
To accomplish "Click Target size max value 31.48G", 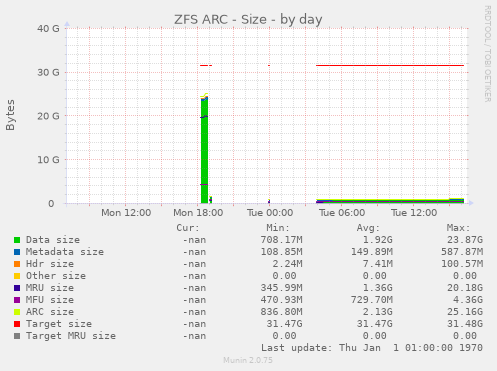I will pyautogui.click(x=465, y=324).
